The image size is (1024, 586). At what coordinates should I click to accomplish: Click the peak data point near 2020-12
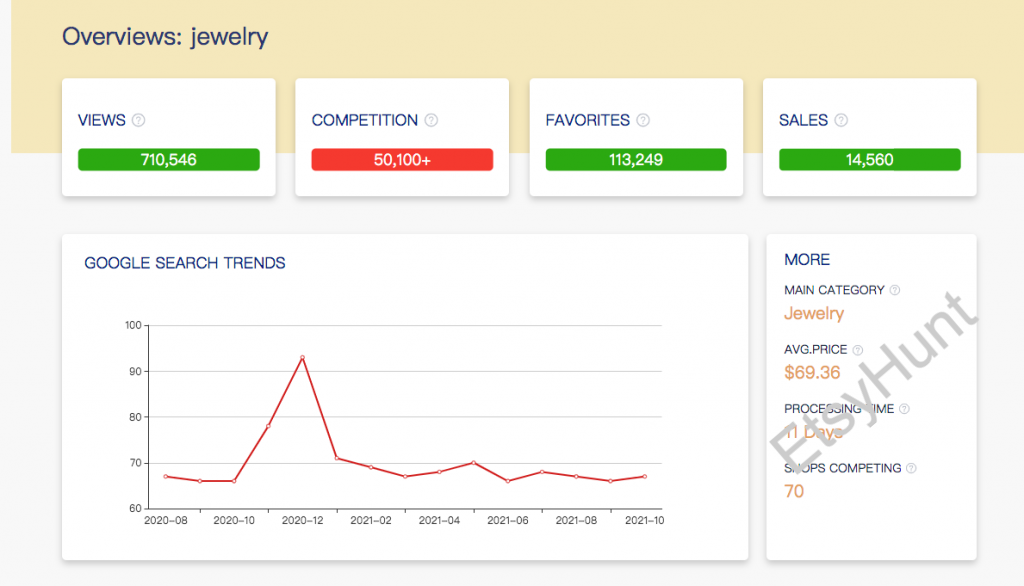302,357
